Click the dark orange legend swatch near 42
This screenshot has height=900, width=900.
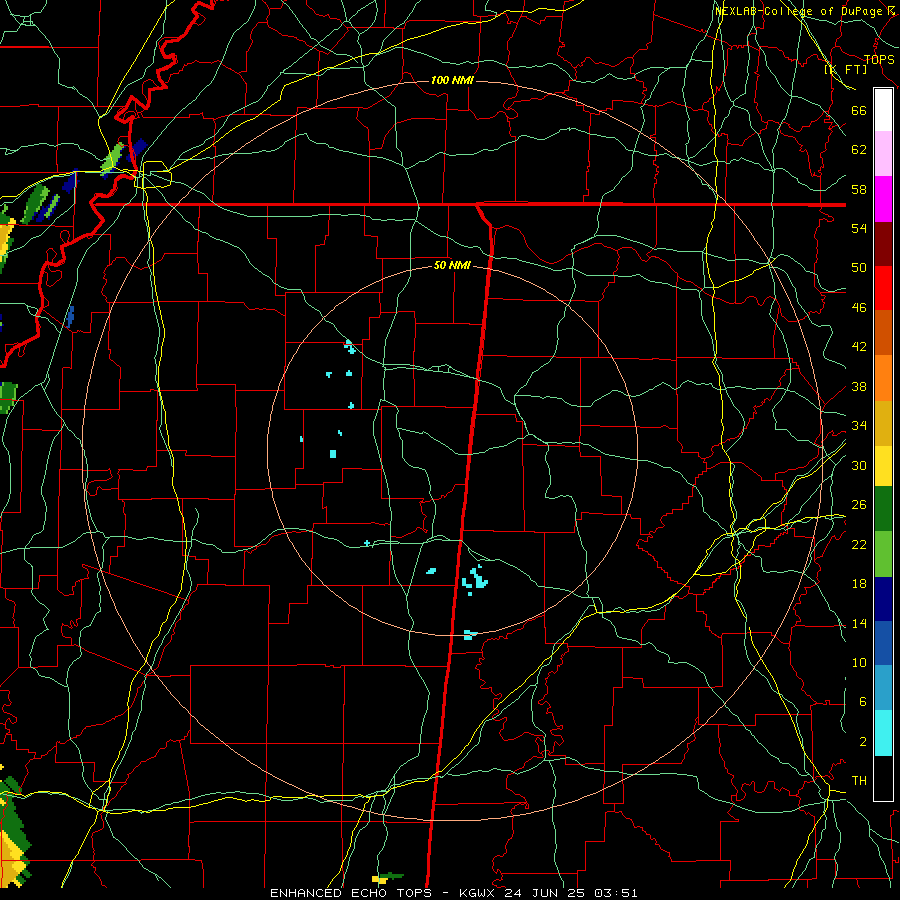[883, 332]
